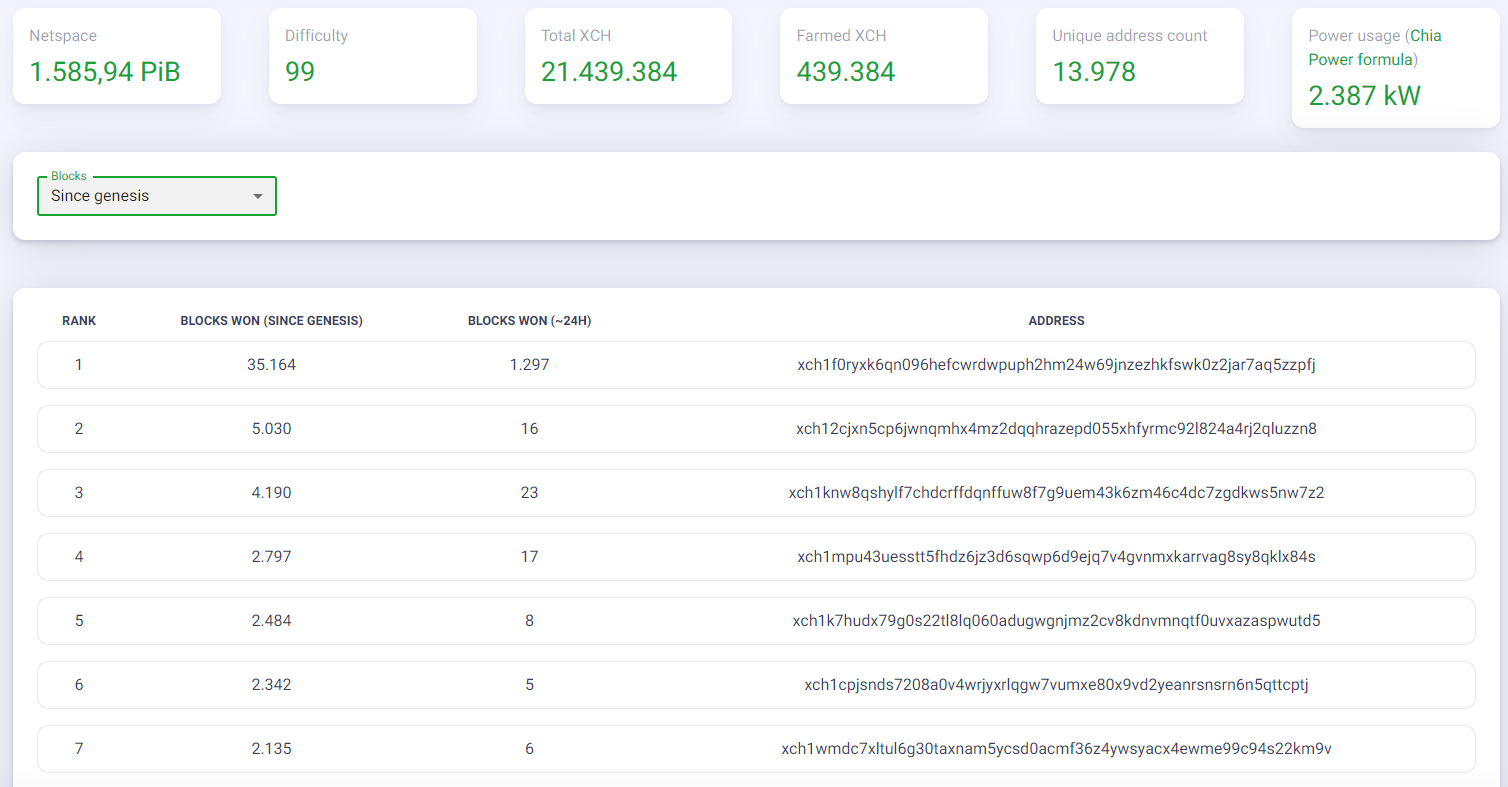Select the row with 35.164 blocks won
1508x787 pixels.
[x=756, y=365]
